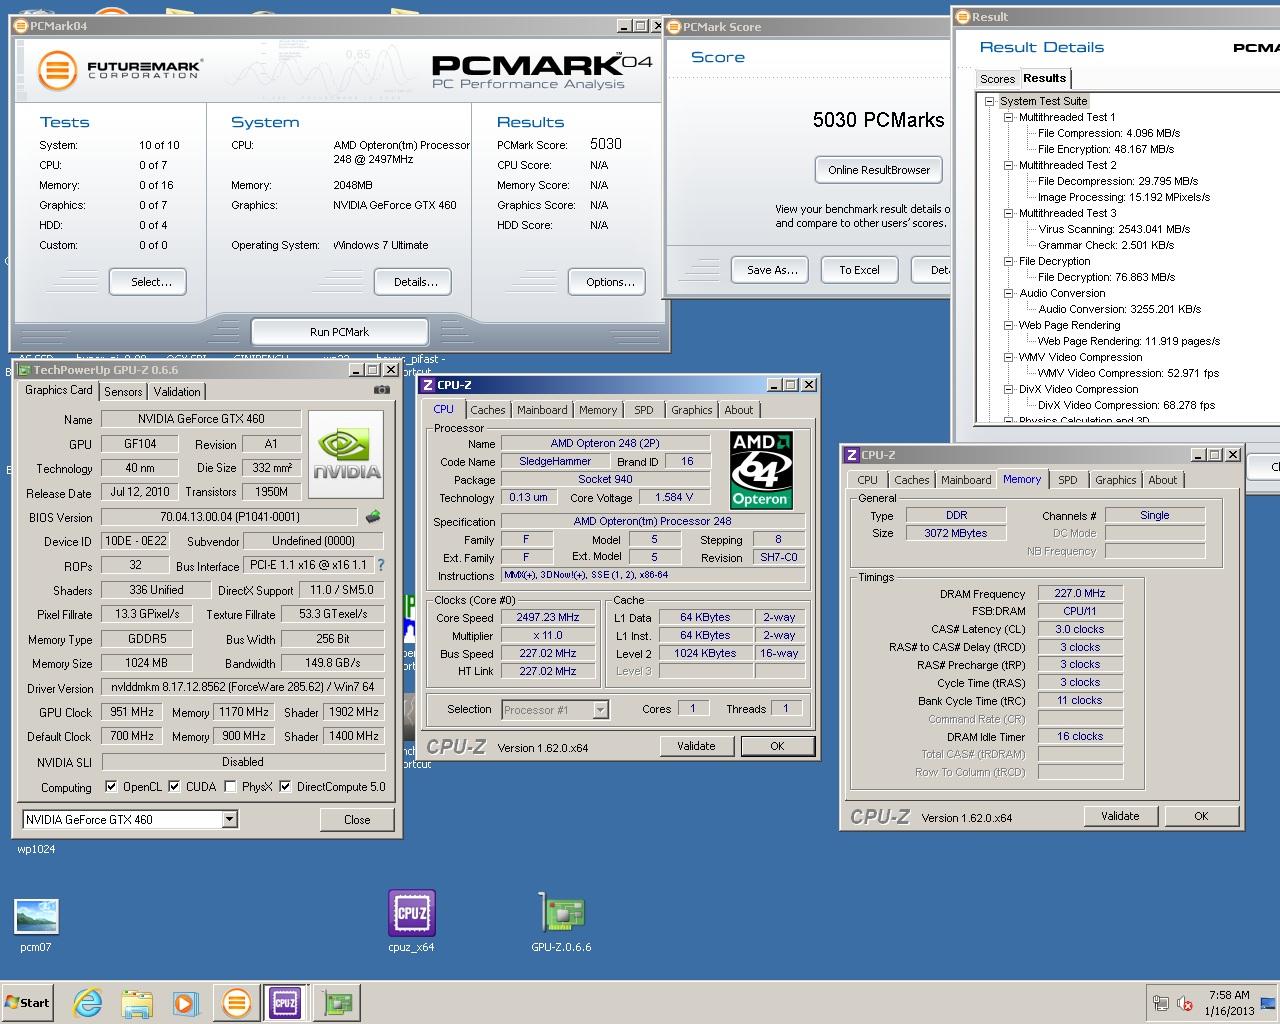Image resolution: width=1280 pixels, height=1024 pixels.
Task: Open SPD tab in Memory CPU-Z window
Action: [1068, 480]
